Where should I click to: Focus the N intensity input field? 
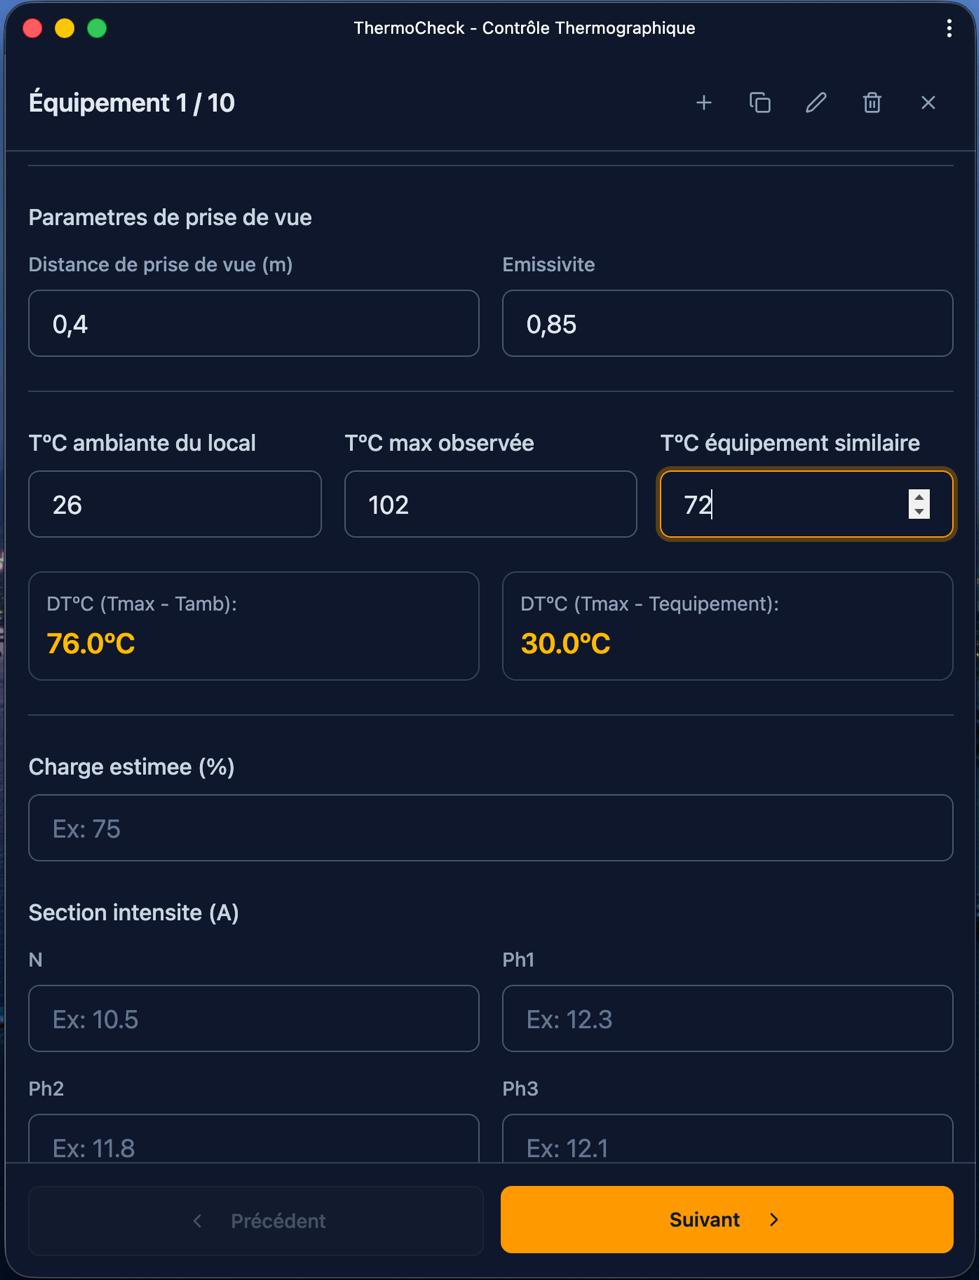coord(254,1018)
